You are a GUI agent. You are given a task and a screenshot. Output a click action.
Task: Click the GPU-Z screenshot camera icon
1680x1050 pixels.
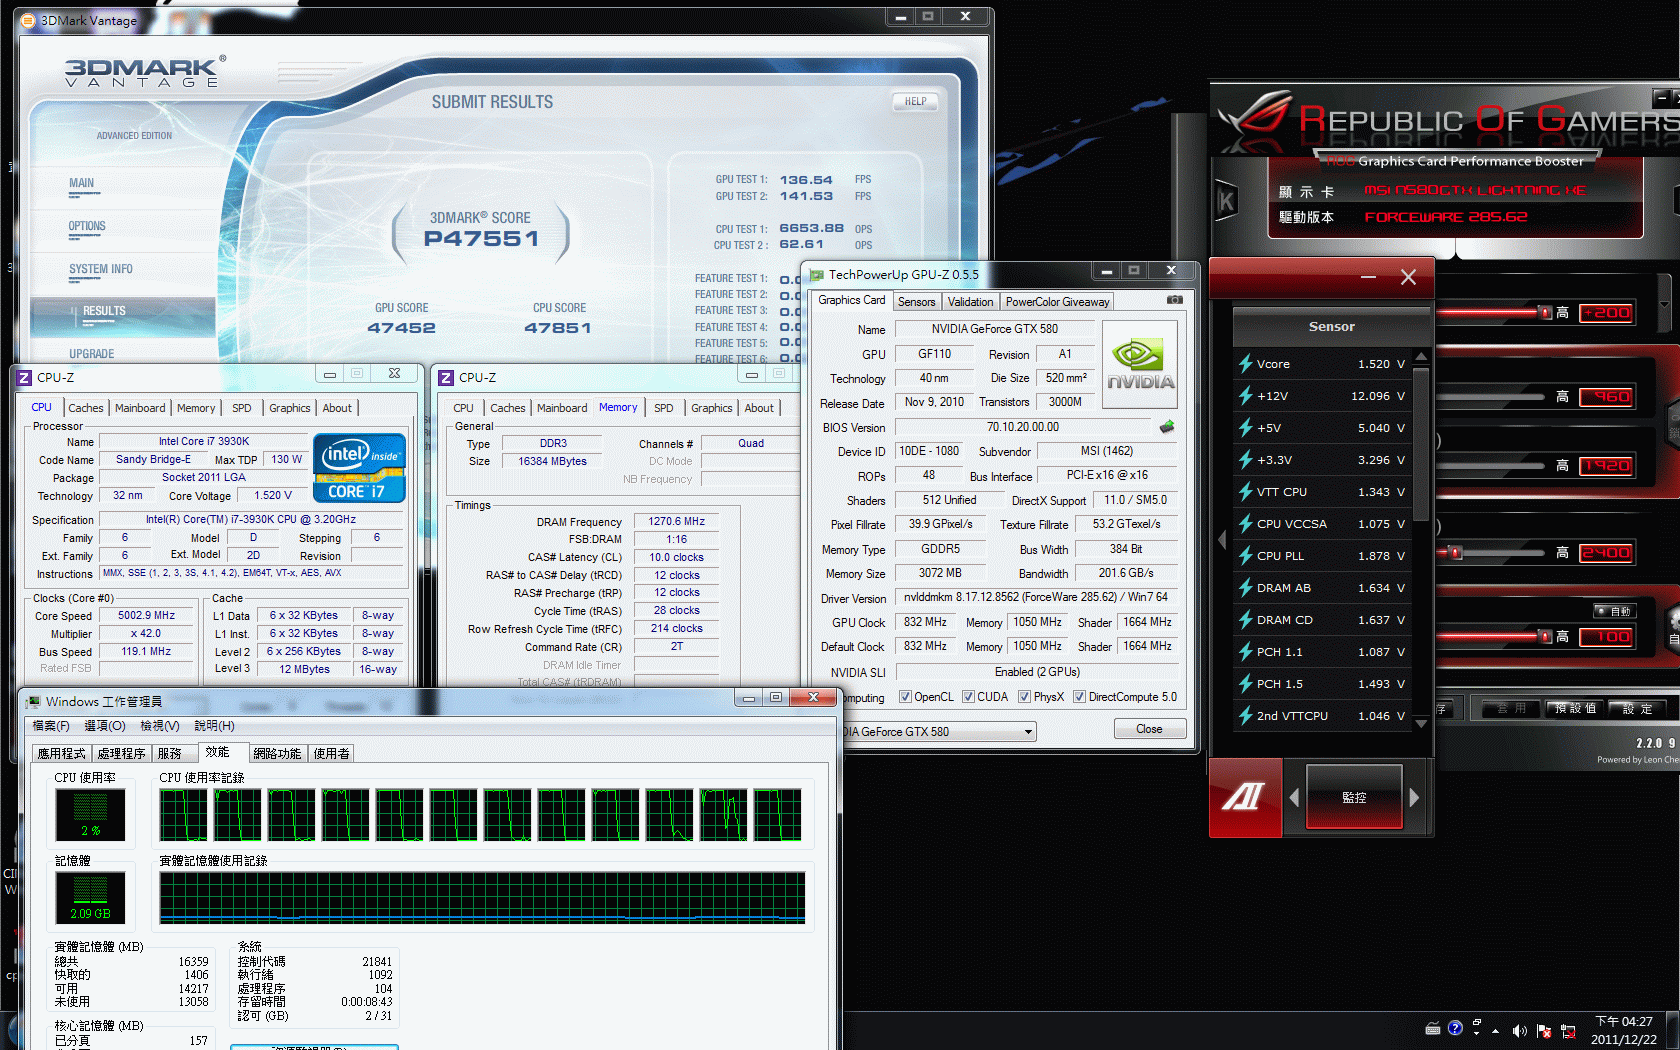pos(1175,300)
